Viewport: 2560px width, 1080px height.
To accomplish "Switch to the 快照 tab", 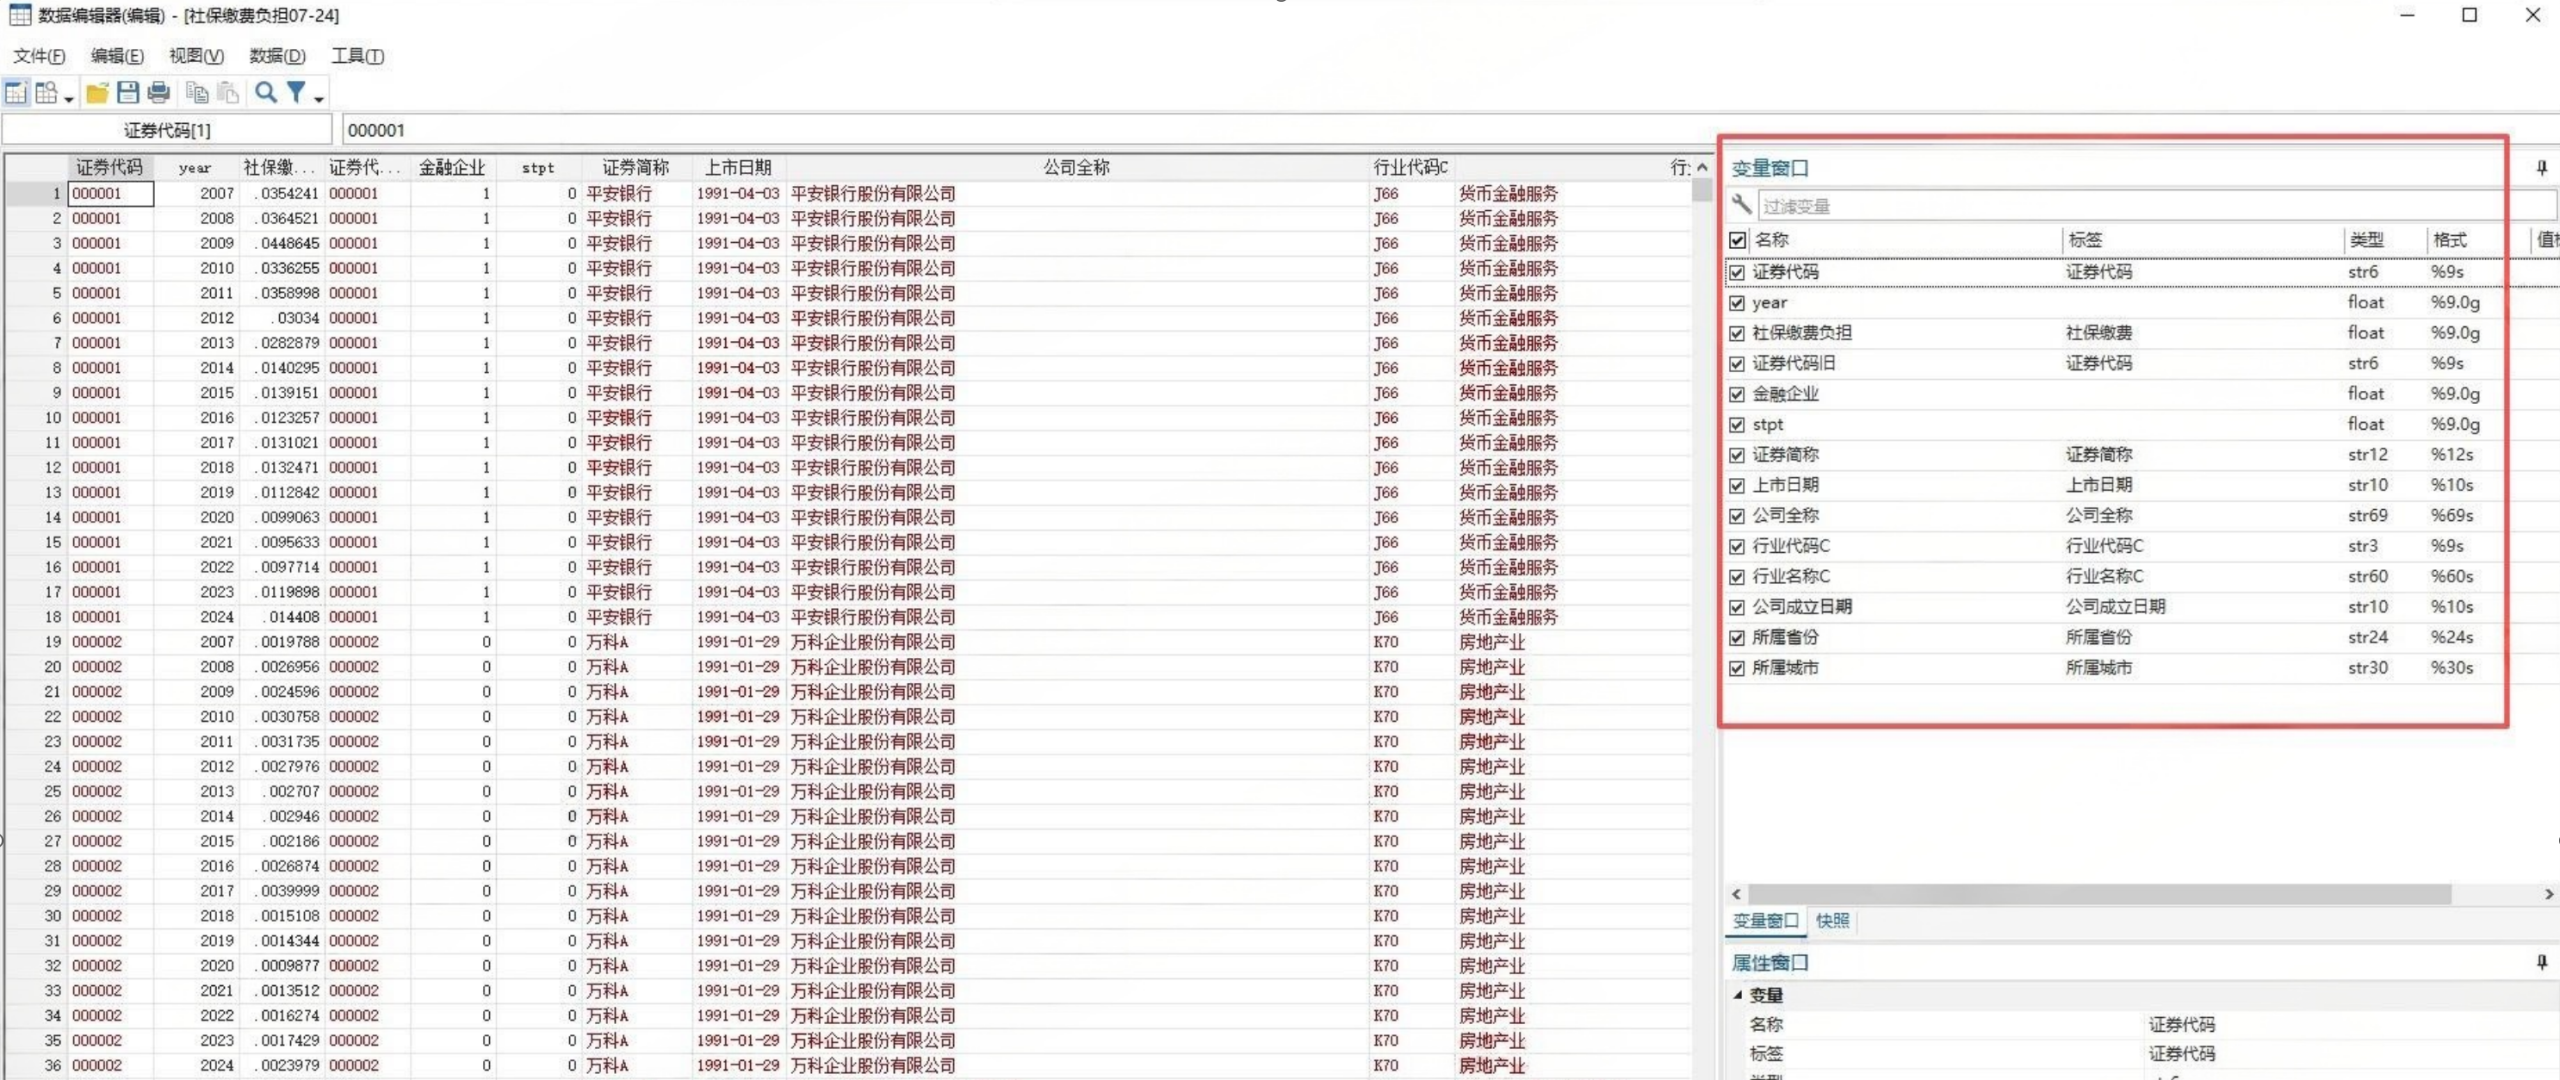I will [1832, 921].
